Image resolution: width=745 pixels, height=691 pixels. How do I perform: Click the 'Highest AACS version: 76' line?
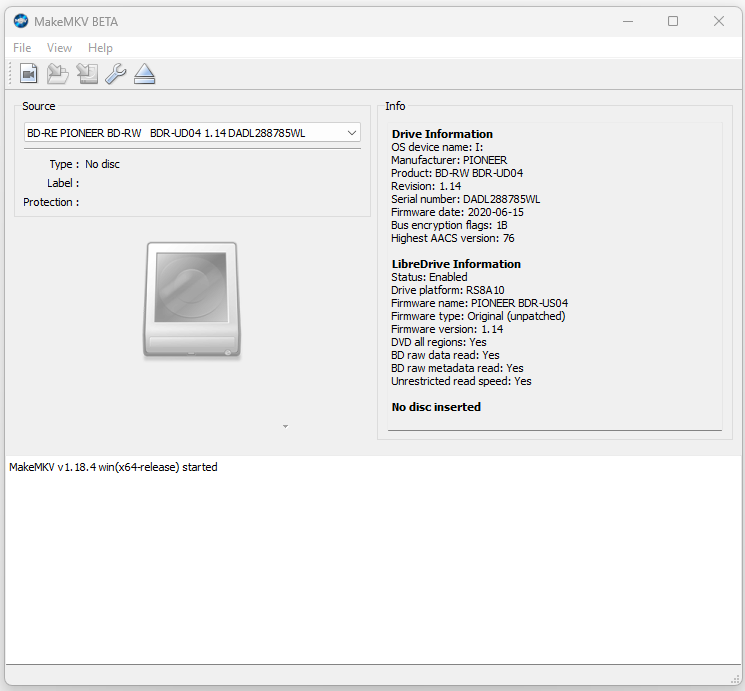[453, 238]
